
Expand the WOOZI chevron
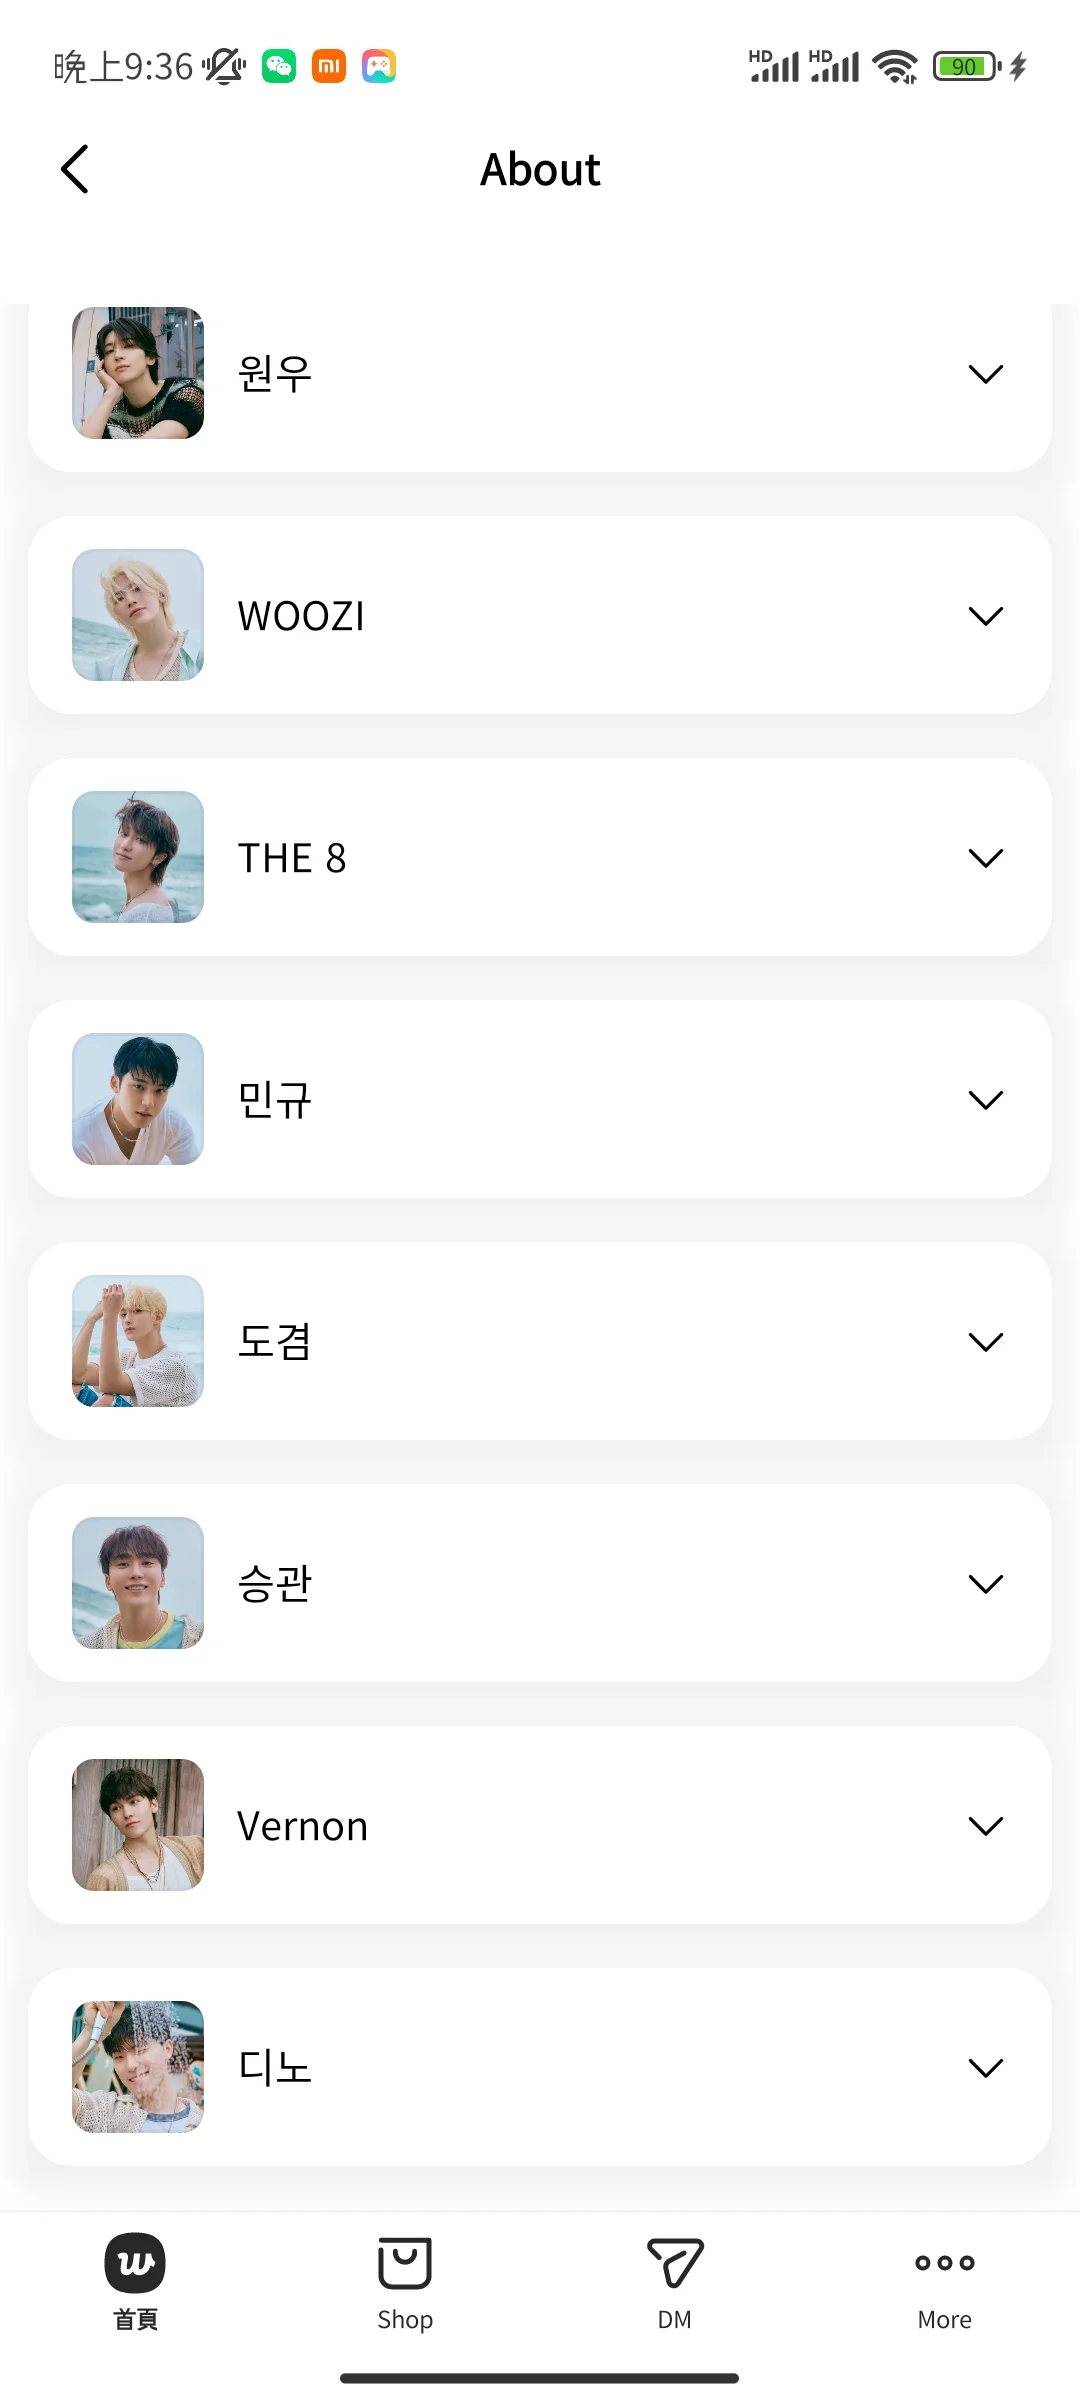(985, 616)
